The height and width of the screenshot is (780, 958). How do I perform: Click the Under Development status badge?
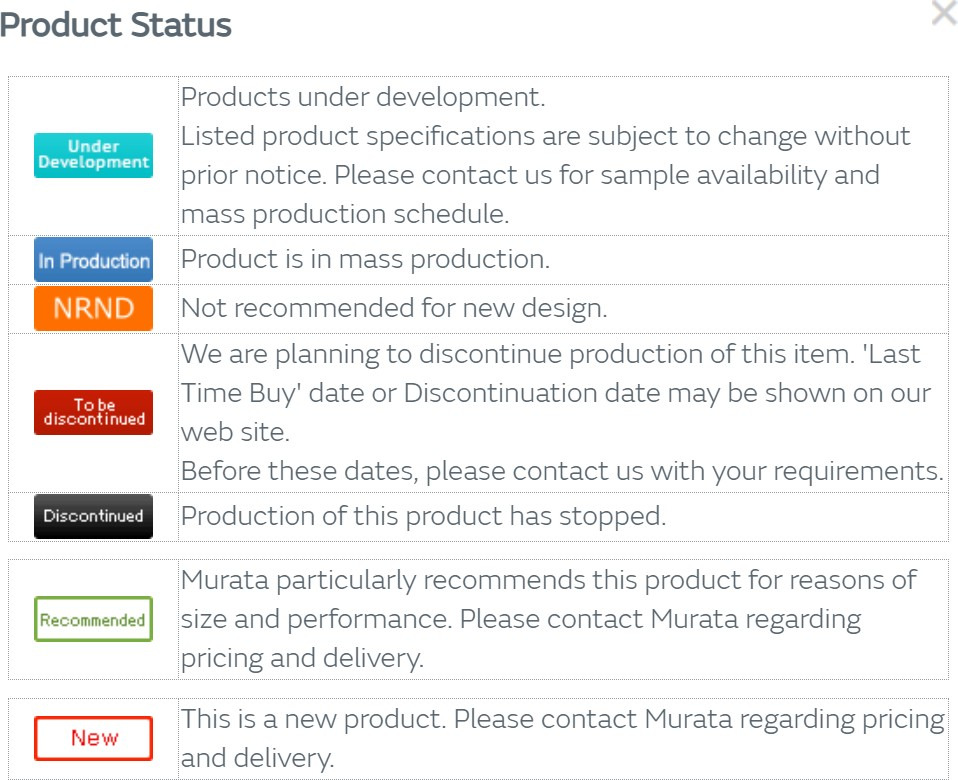click(93, 155)
